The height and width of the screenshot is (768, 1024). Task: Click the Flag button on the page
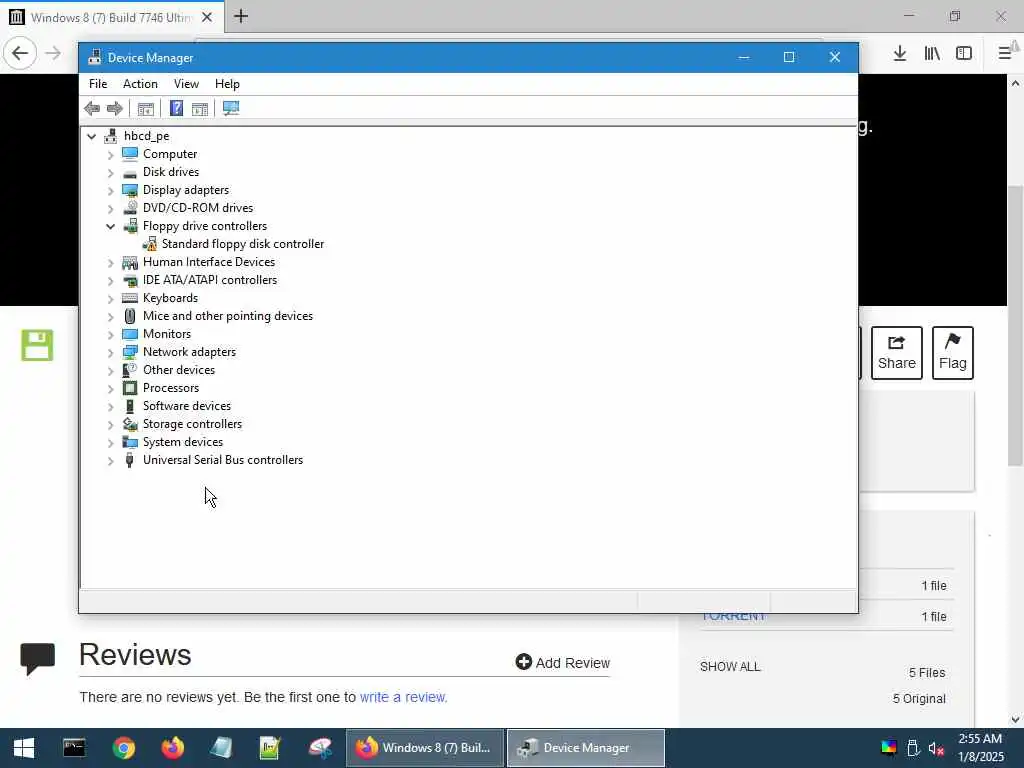tap(953, 353)
